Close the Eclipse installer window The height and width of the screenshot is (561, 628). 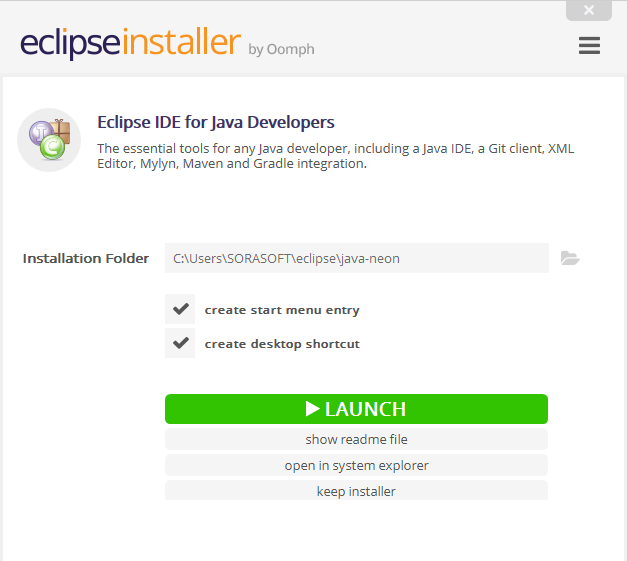[x=589, y=10]
